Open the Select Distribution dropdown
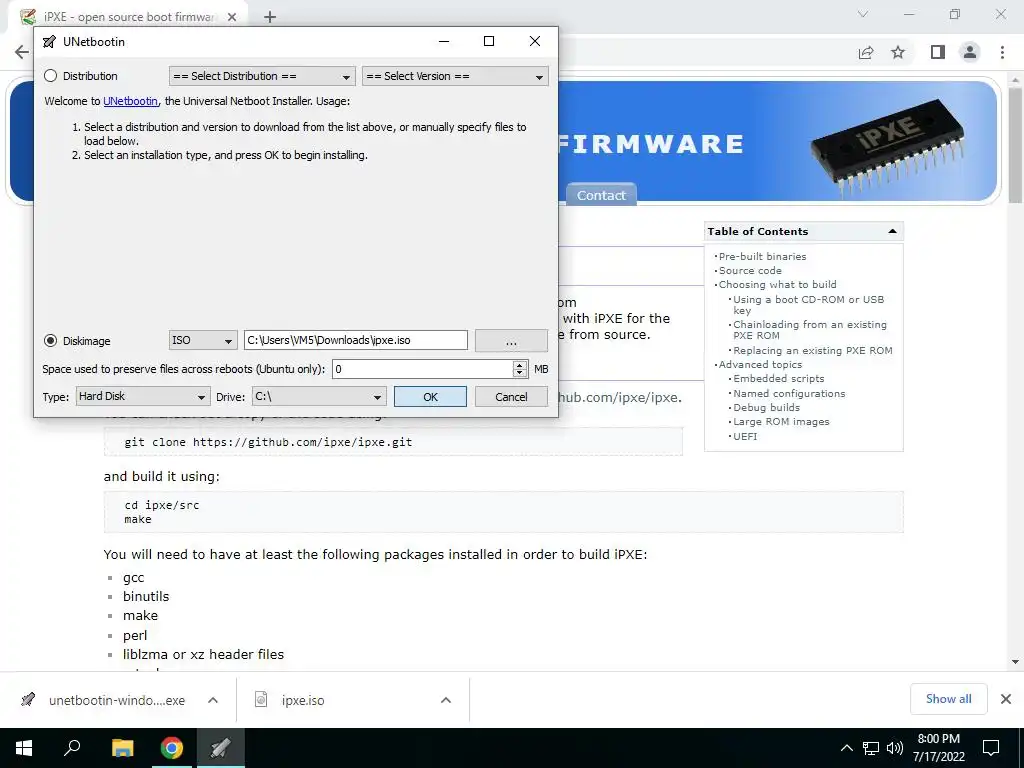Viewport: 1024px width, 768px height. point(262,76)
